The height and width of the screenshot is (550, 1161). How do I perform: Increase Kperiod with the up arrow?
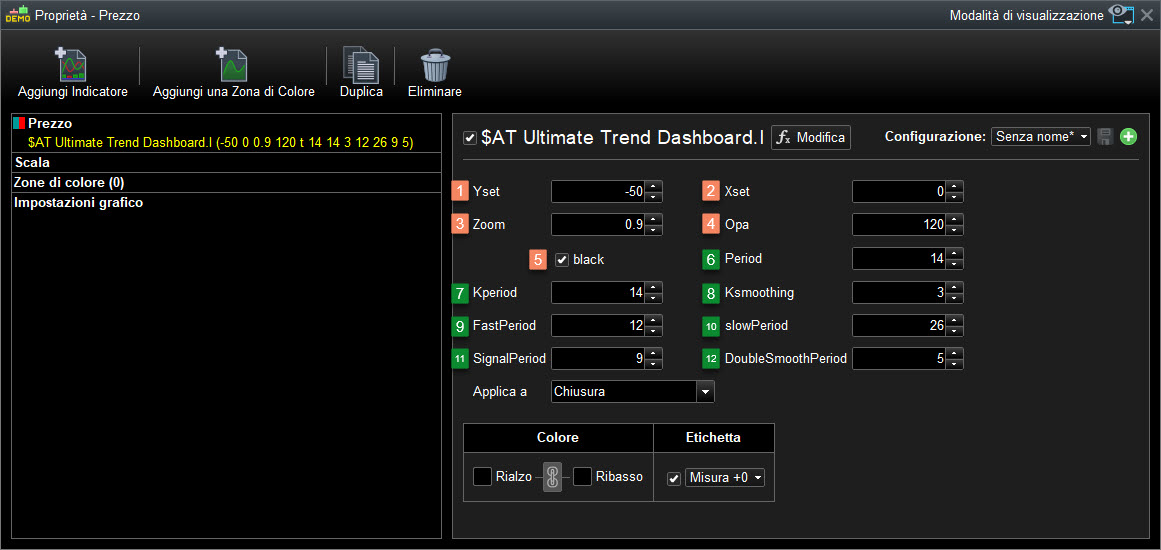pos(654,287)
